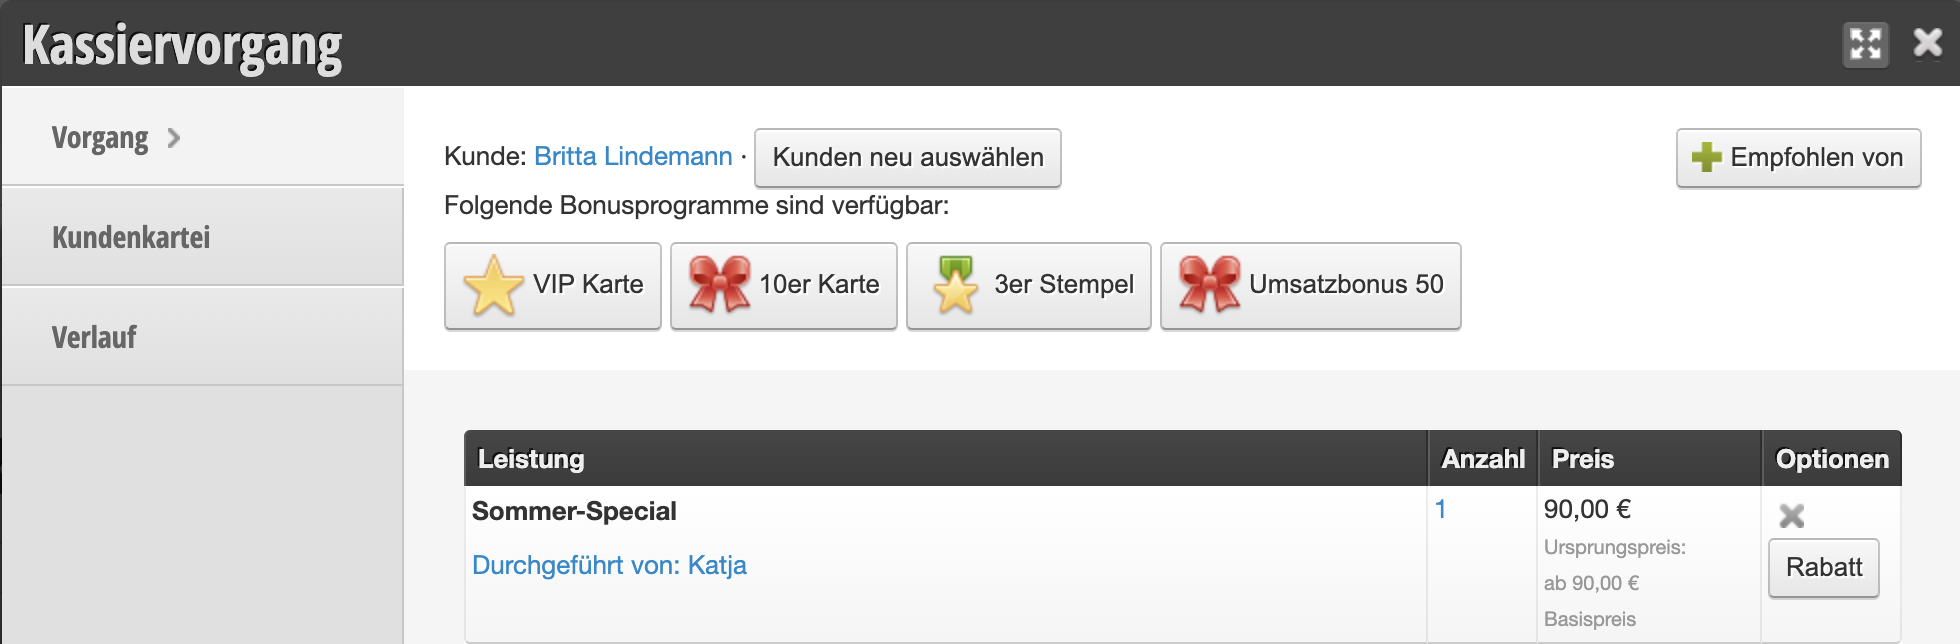
Task: Click the Sommer-Special service name
Action: point(574,511)
